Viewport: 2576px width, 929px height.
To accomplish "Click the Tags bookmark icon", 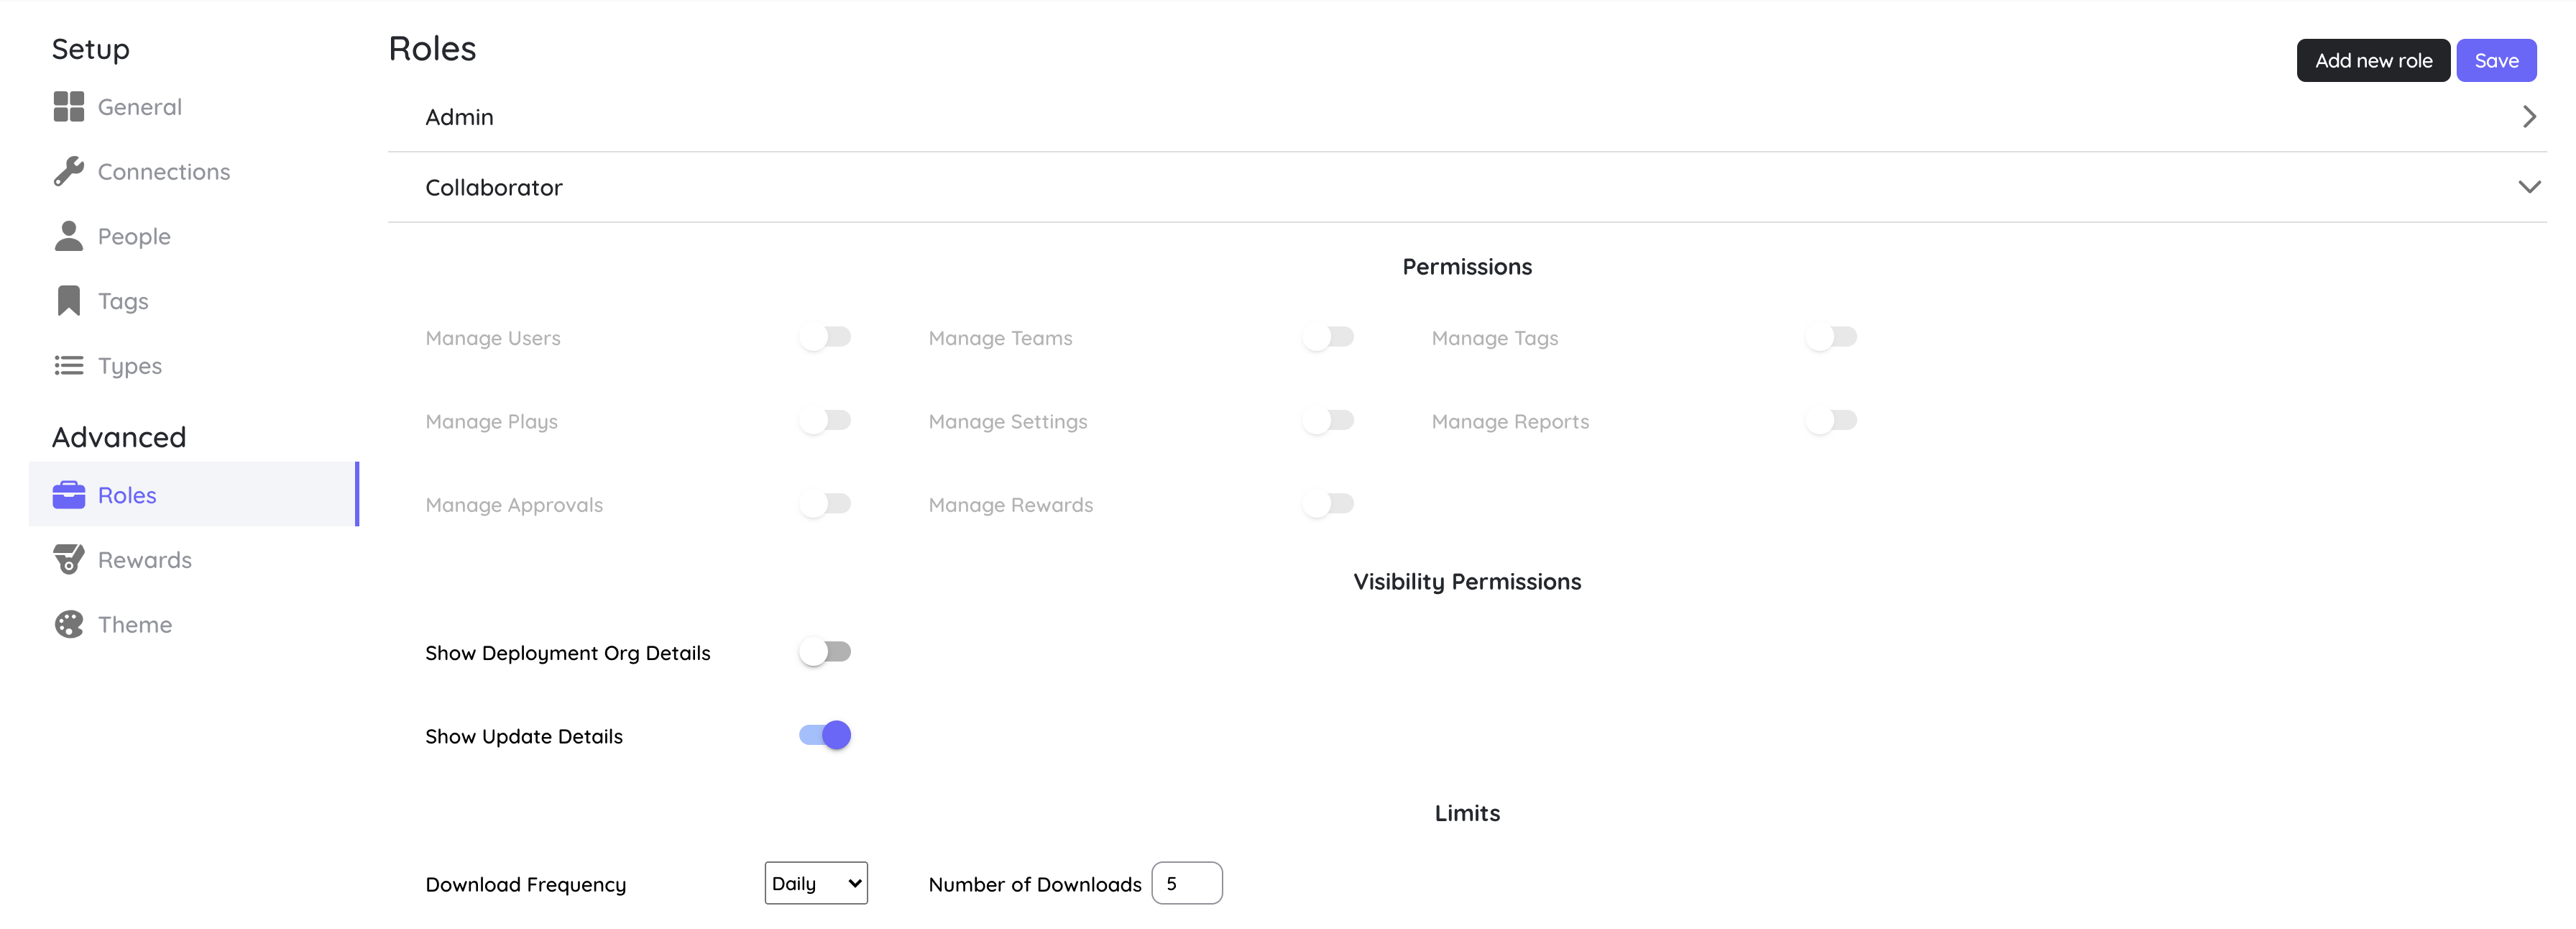I will coord(68,301).
